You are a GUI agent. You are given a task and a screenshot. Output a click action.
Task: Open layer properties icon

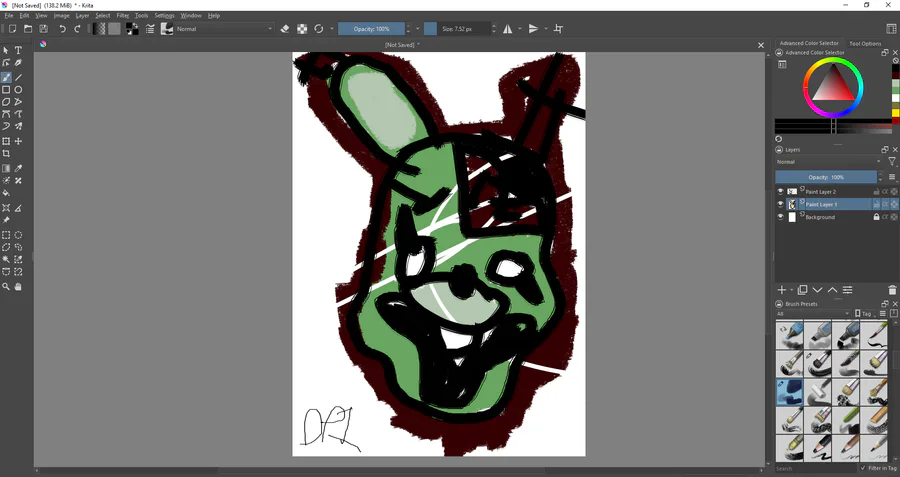(847, 290)
